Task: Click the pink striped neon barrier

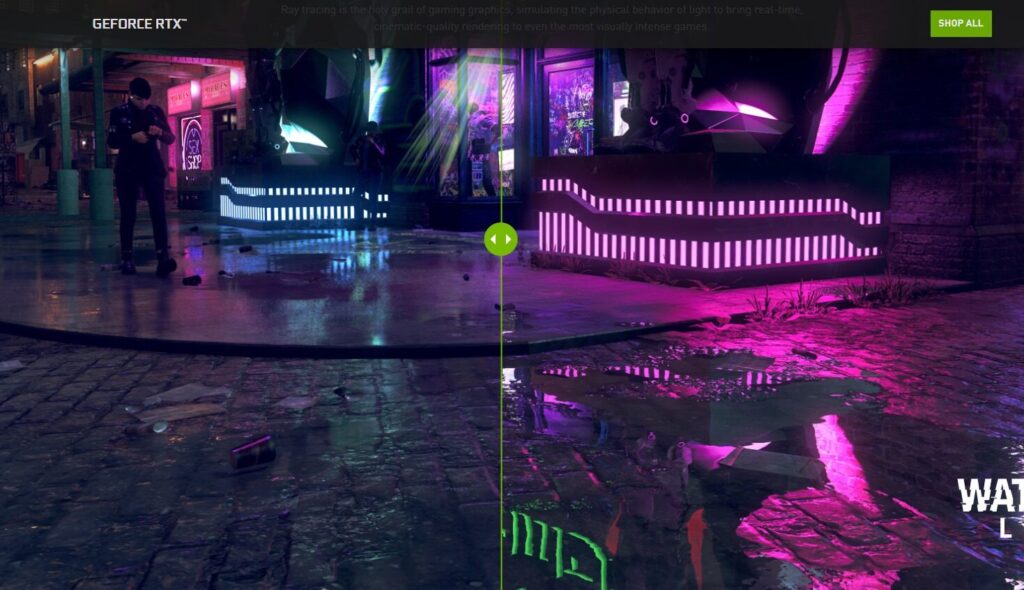Action: (x=710, y=225)
